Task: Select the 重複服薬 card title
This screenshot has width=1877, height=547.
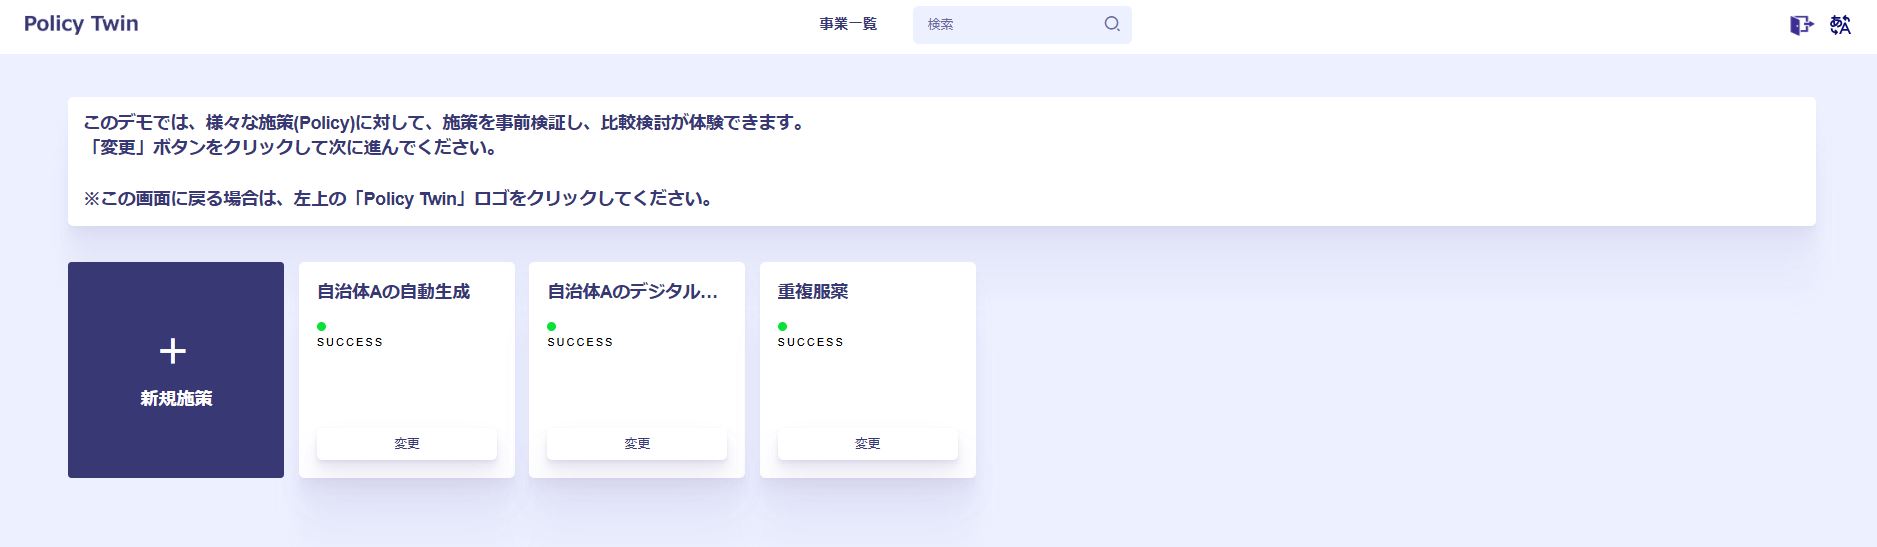Action: [x=813, y=292]
